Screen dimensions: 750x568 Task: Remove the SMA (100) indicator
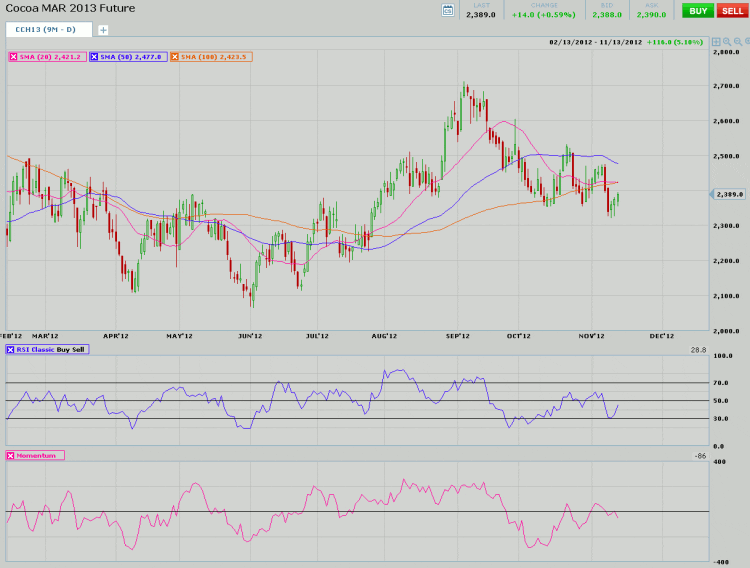click(x=175, y=57)
